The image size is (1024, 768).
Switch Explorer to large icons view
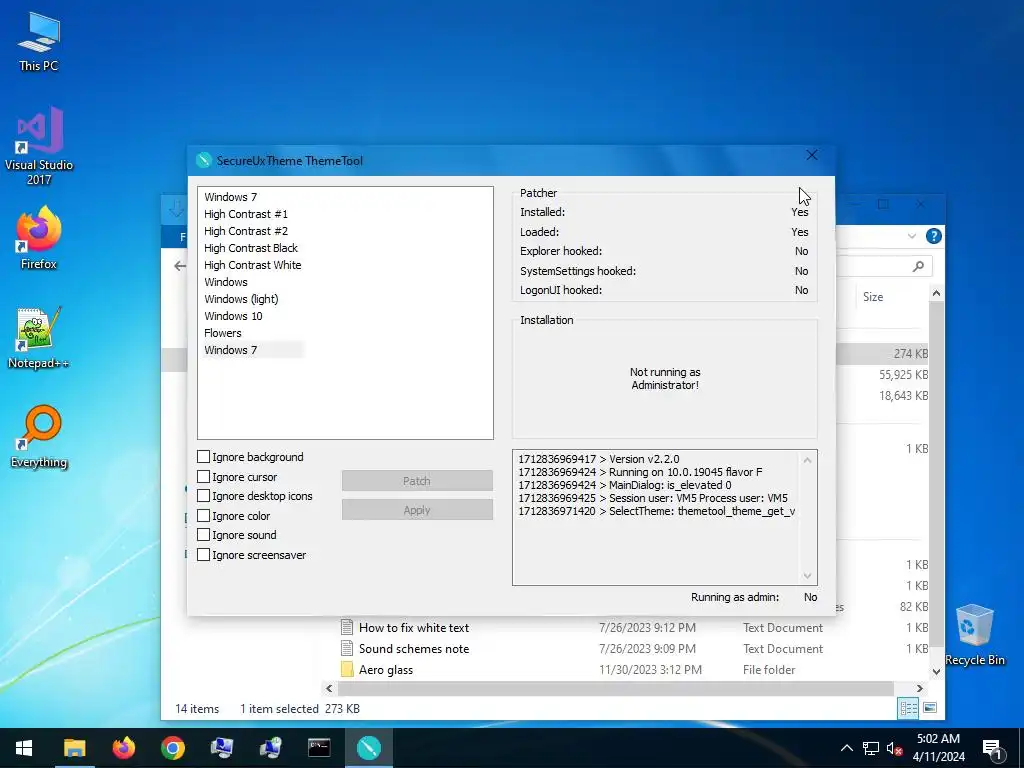(x=930, y=708)
